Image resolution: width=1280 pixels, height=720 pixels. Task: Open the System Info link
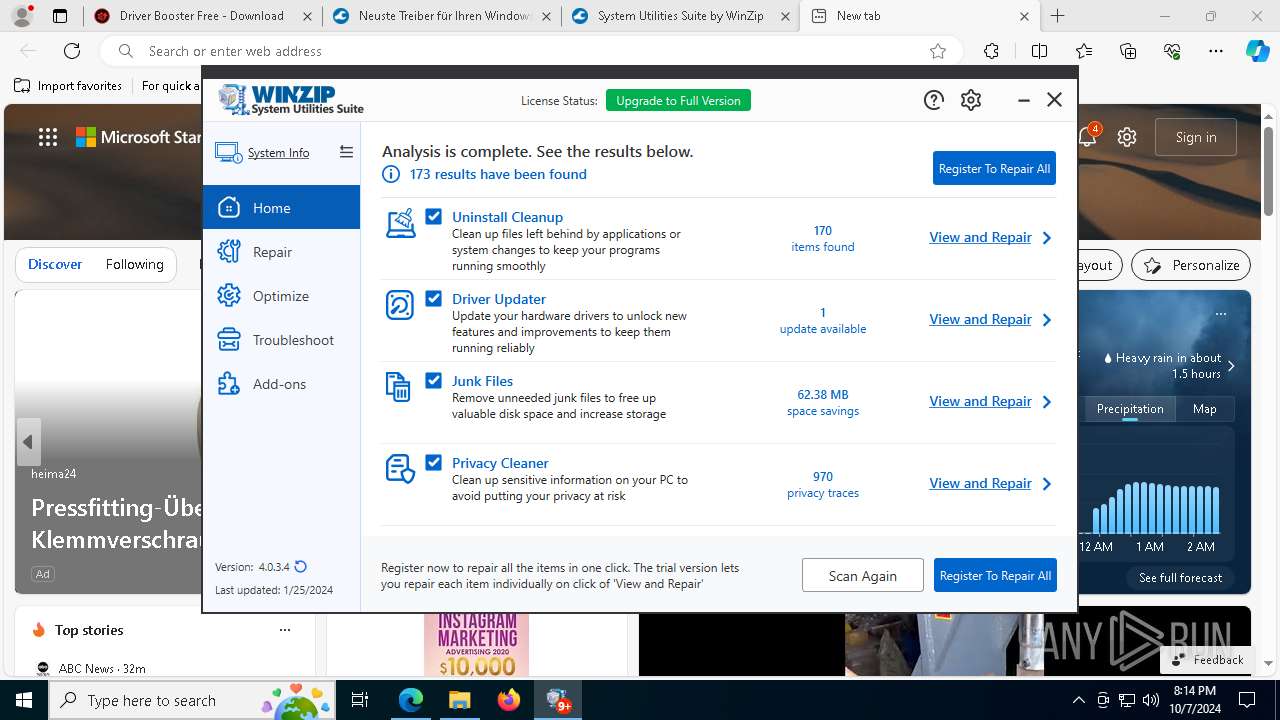278,153
